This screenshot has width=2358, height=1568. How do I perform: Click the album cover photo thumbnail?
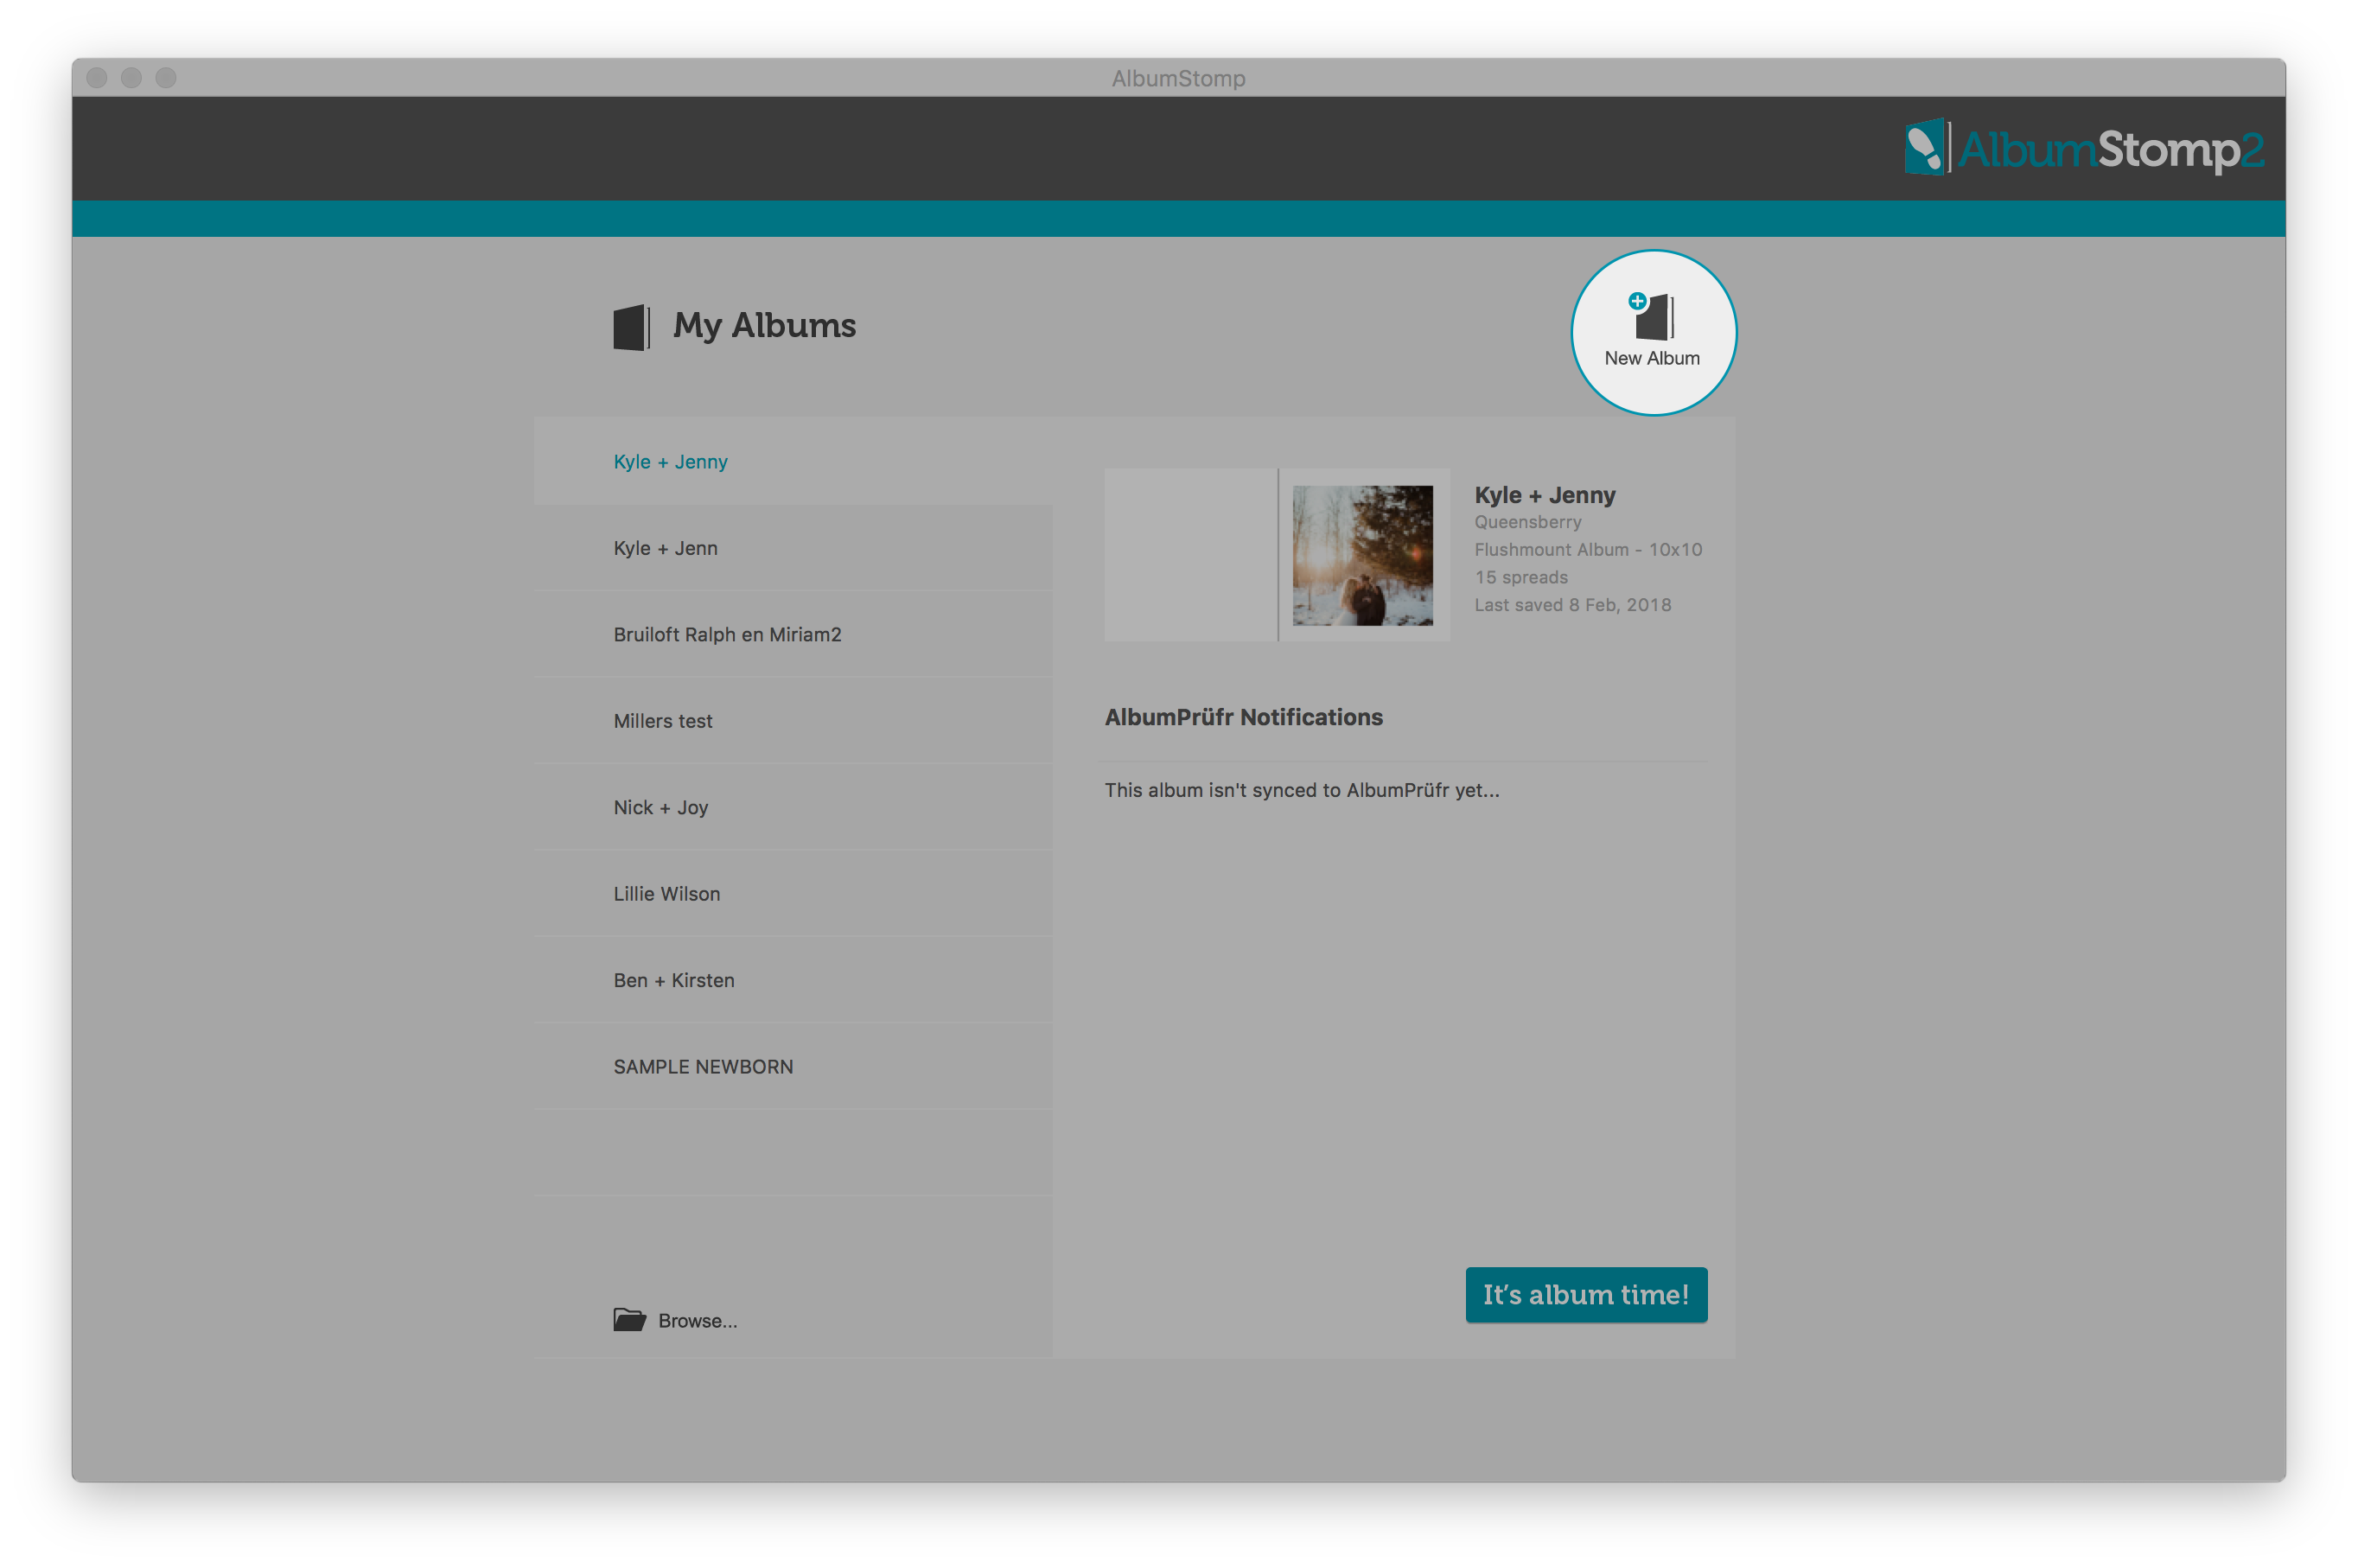1362,556
